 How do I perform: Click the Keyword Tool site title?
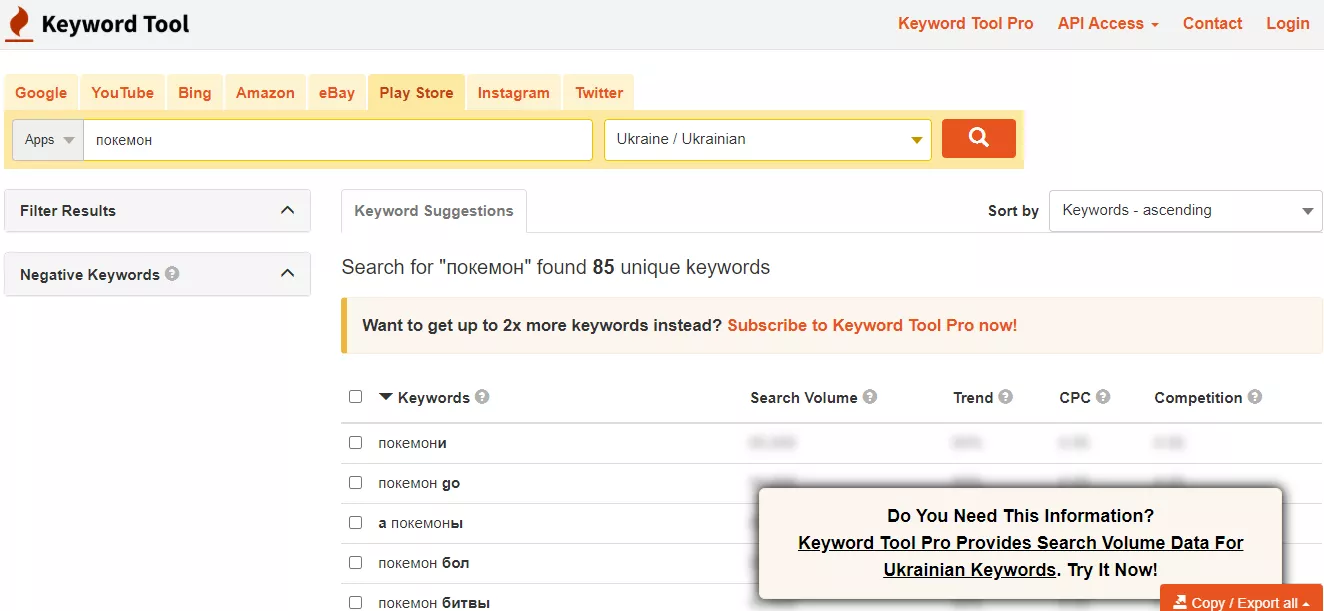pos(115,24)
